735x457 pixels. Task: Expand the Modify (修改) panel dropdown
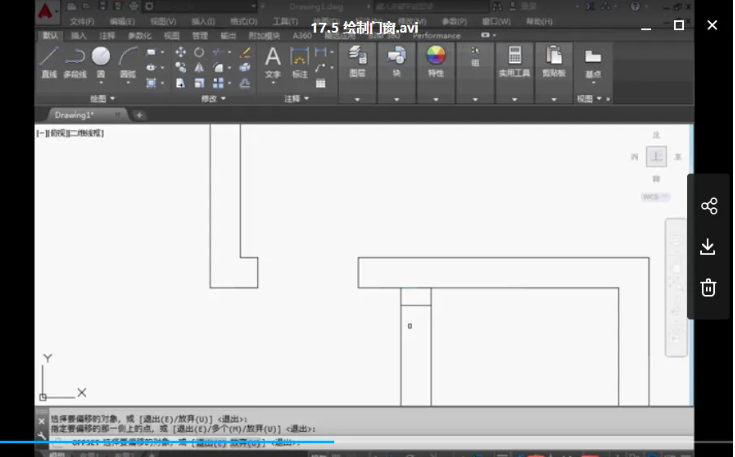[213, 98]
